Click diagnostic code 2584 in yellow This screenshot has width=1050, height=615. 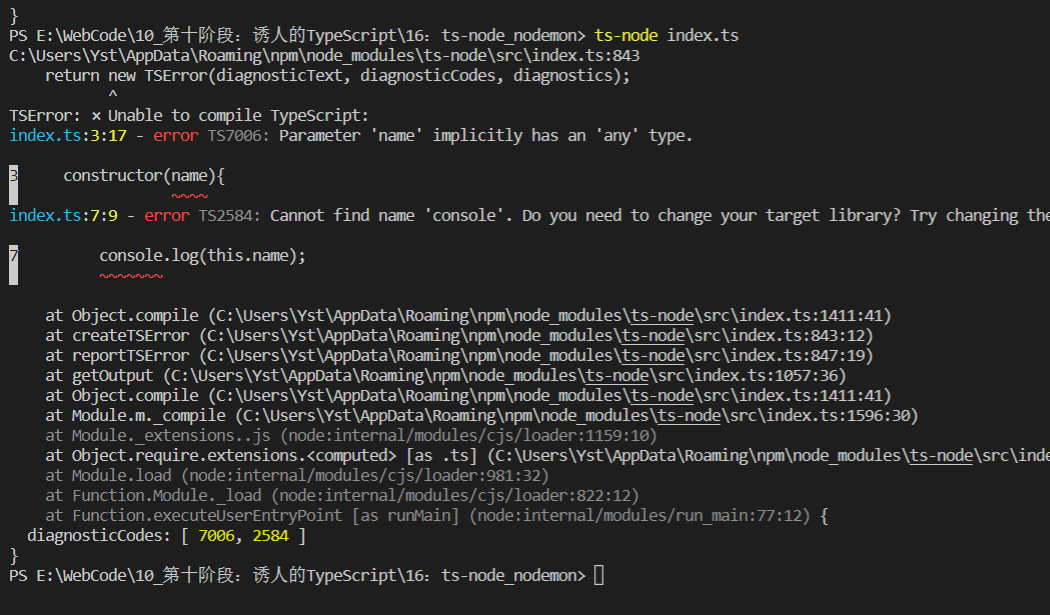point(271,536)
